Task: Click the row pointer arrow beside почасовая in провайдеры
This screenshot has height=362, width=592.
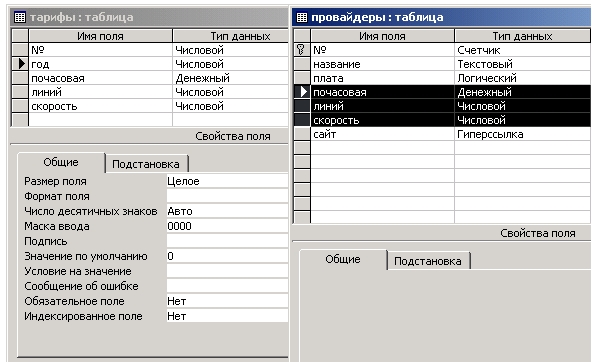Action: click(x=304, y=92)
